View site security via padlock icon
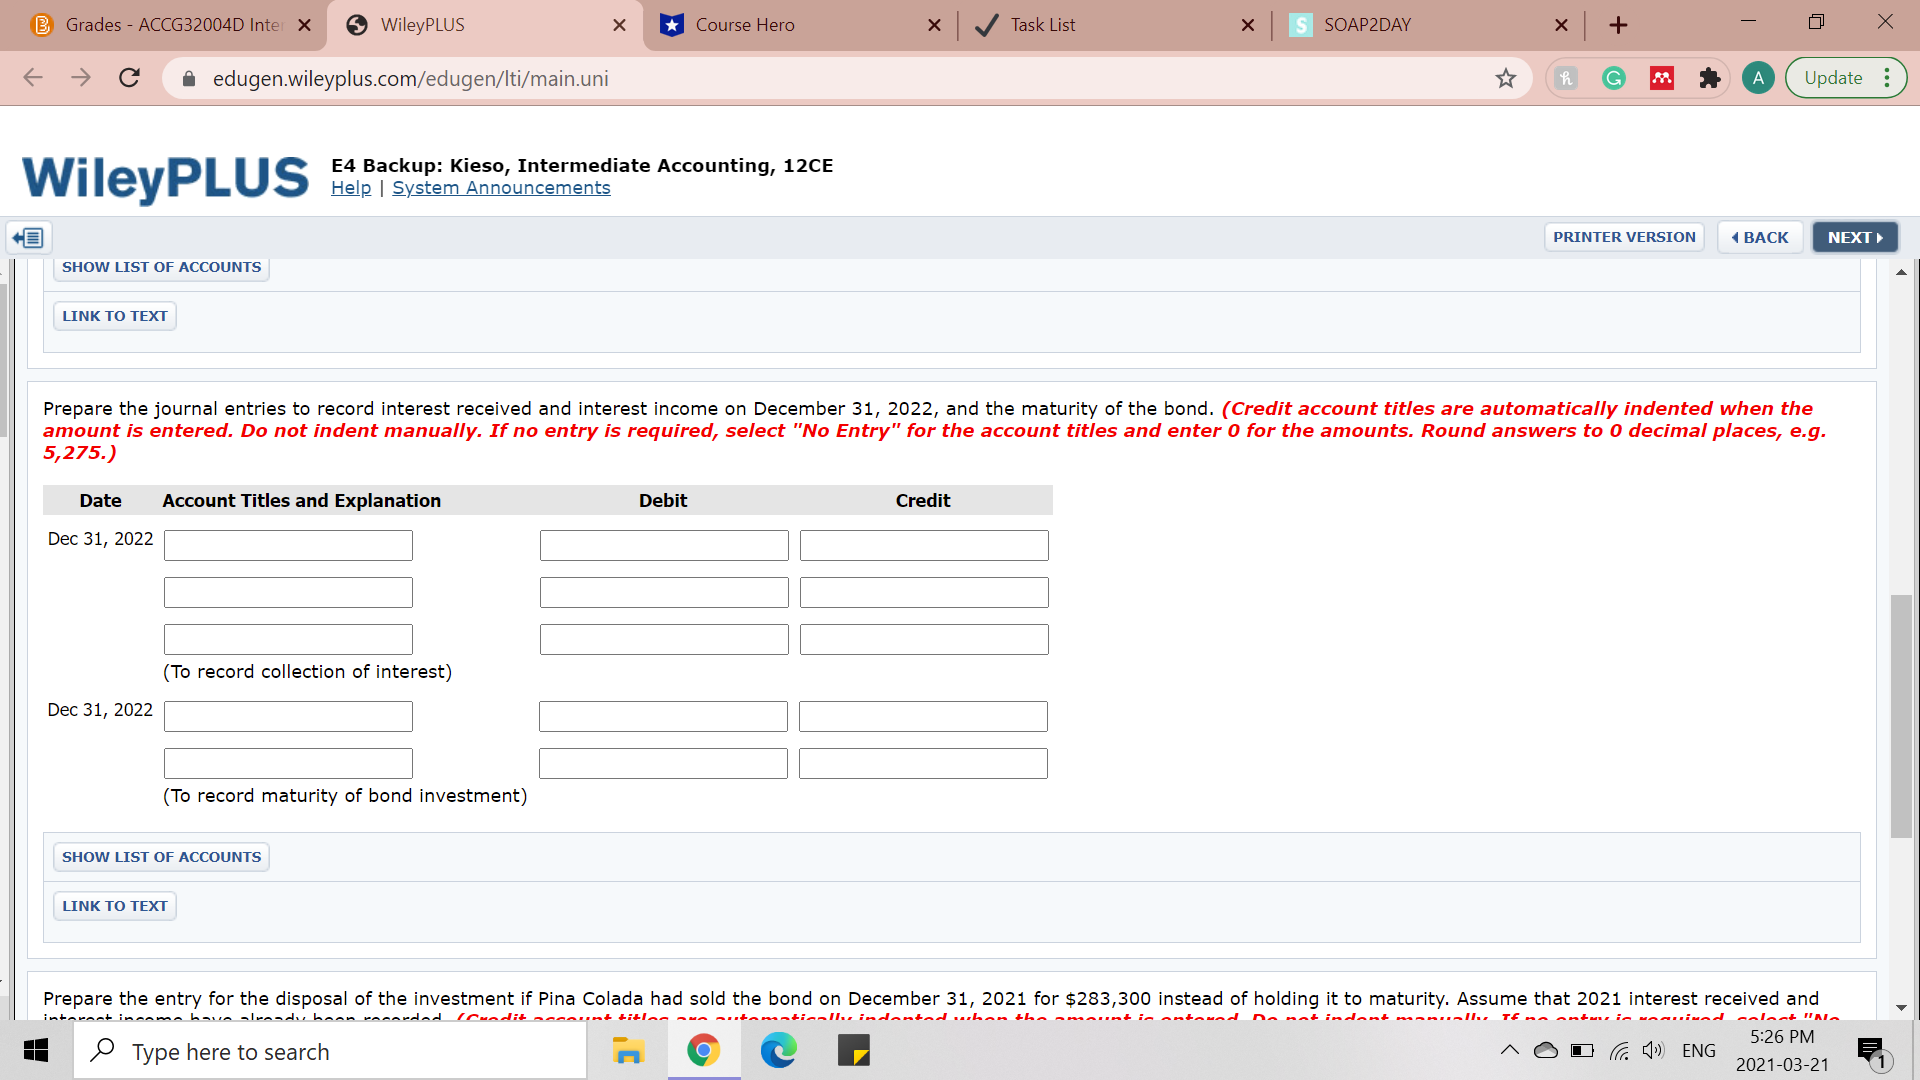The height and width of the screenshot is (1080, 1920). (x=188, y=78)
